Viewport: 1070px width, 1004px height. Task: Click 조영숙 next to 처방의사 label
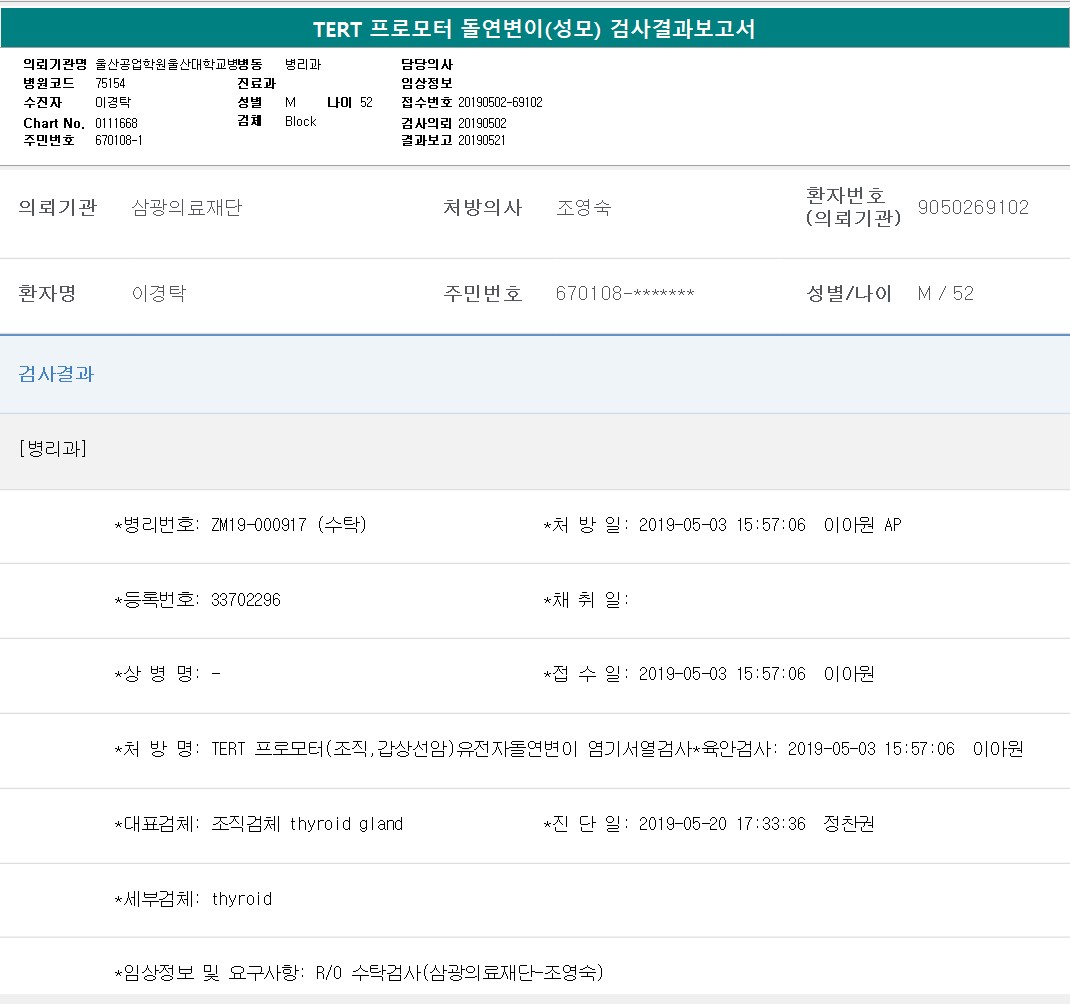[x=583, y=208]
